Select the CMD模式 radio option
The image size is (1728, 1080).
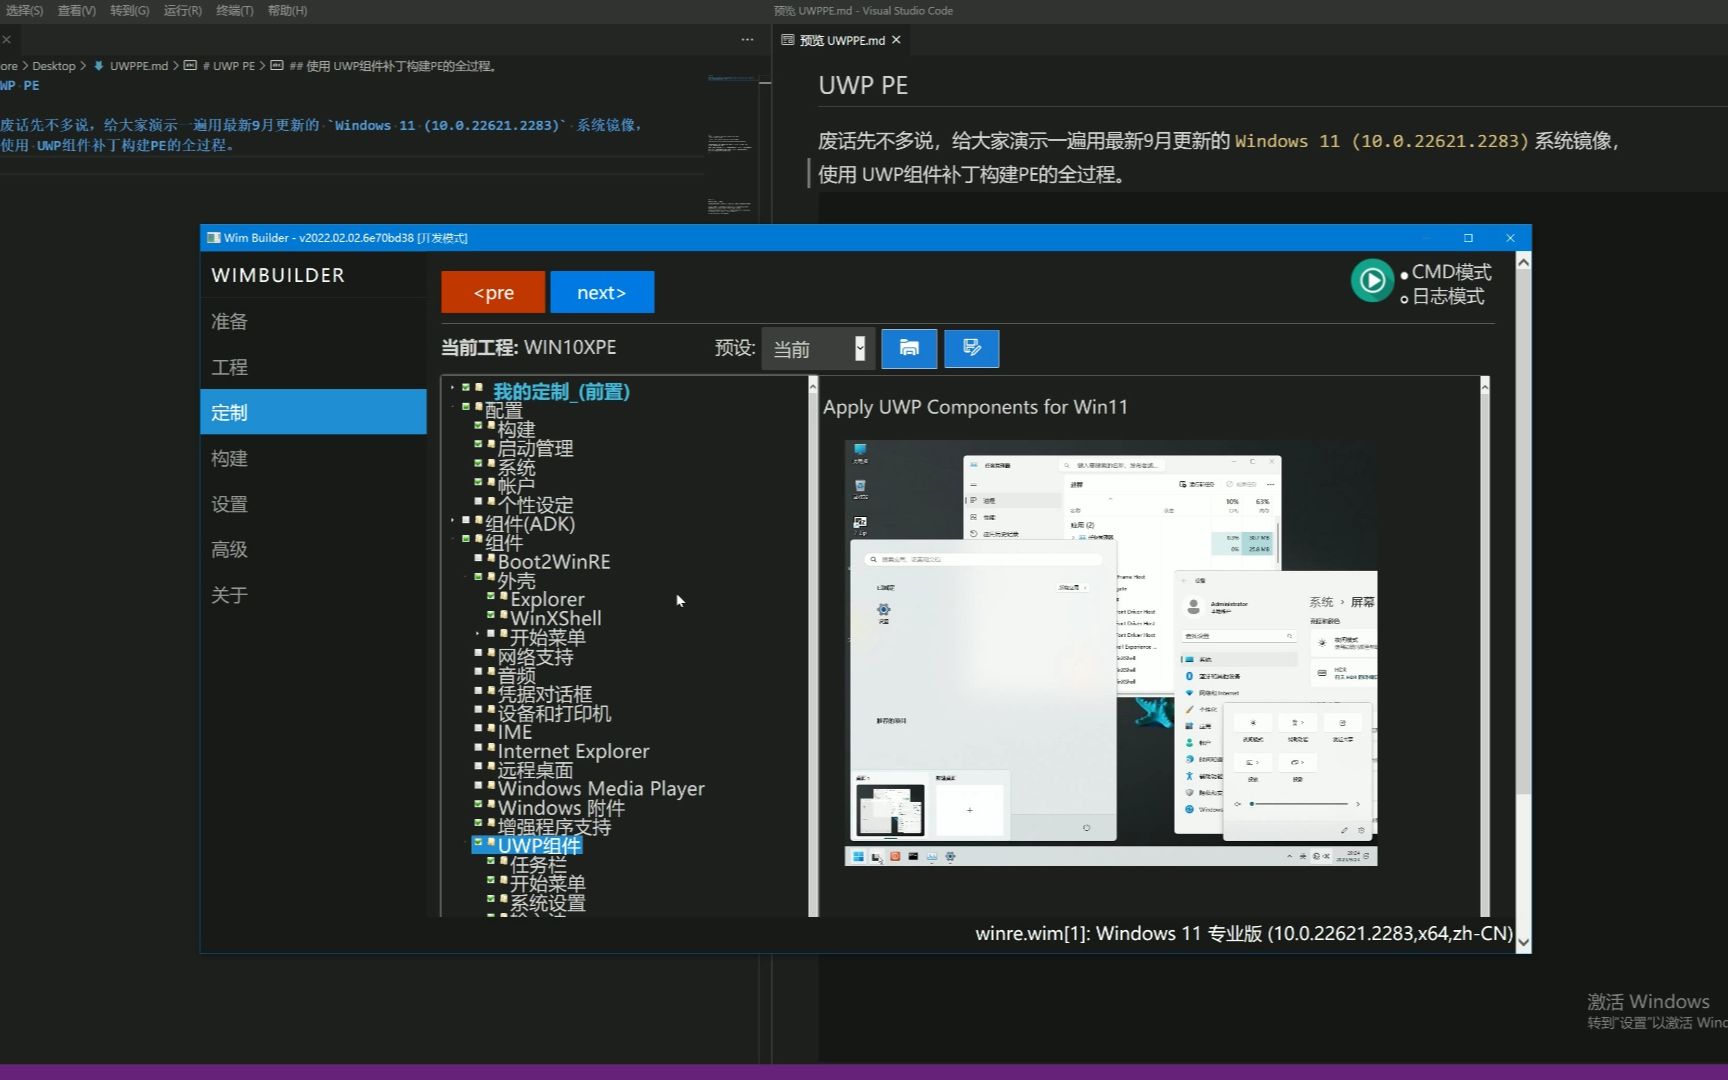(1404, 274)
